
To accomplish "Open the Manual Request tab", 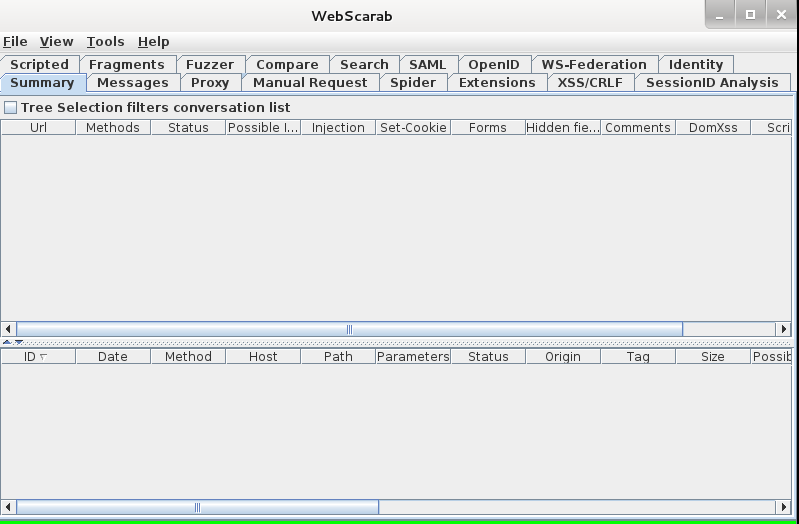I will pyautogui.click(x=310, y=83).
